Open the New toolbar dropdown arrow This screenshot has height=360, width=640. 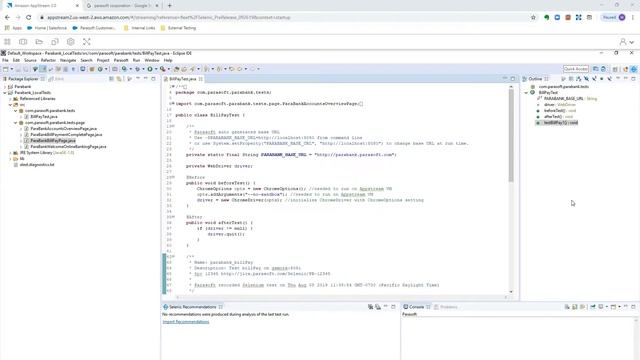tap(12, 69)
